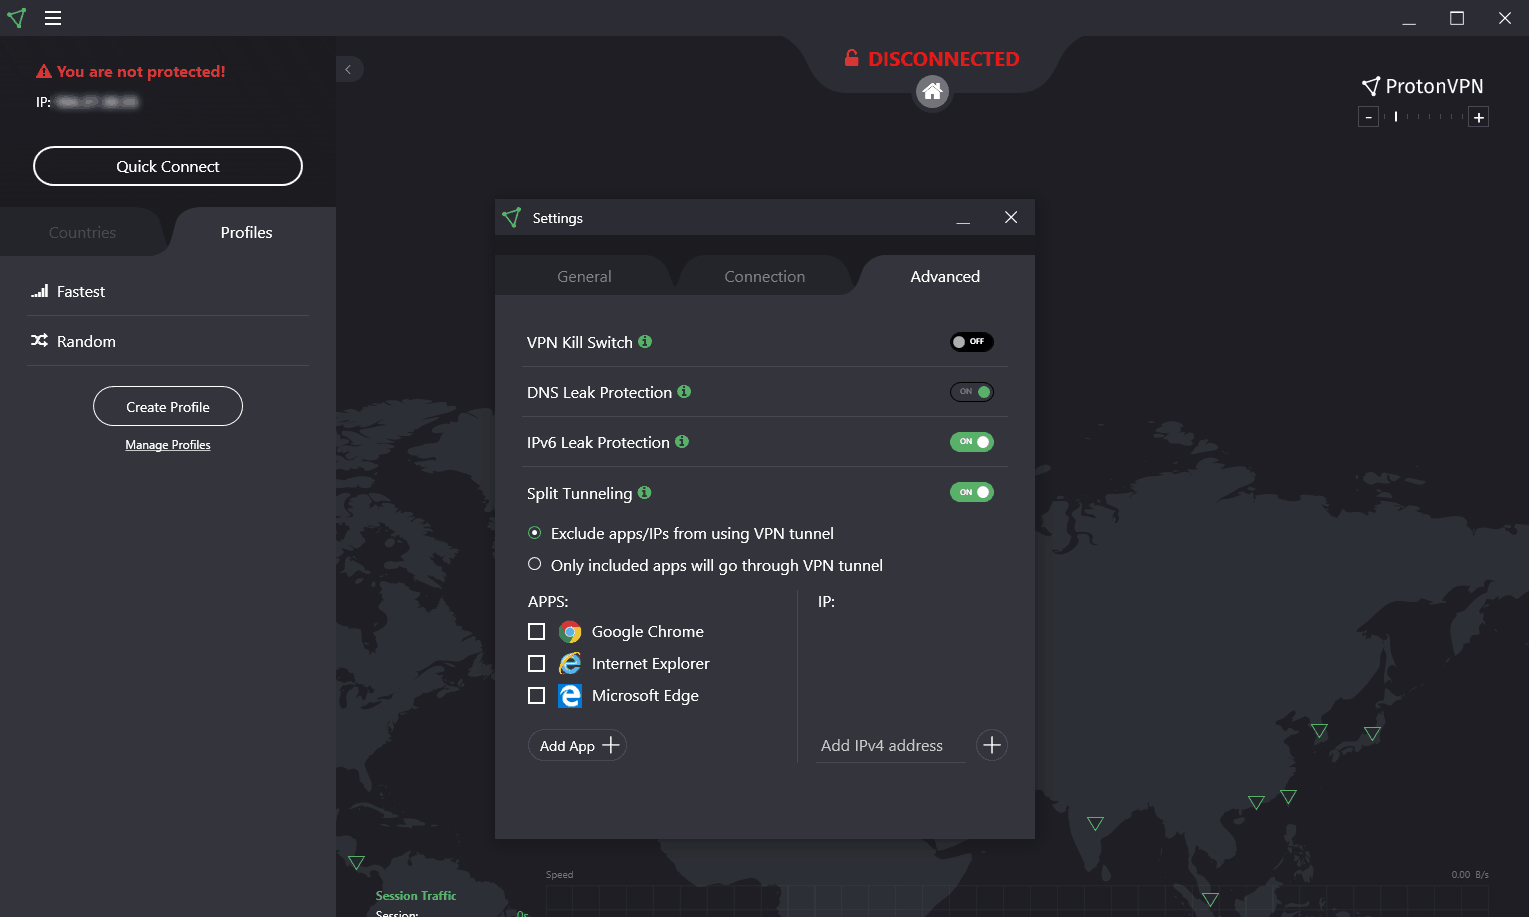Check the Internet Explorer checkbox

click(x=536, y=664)
